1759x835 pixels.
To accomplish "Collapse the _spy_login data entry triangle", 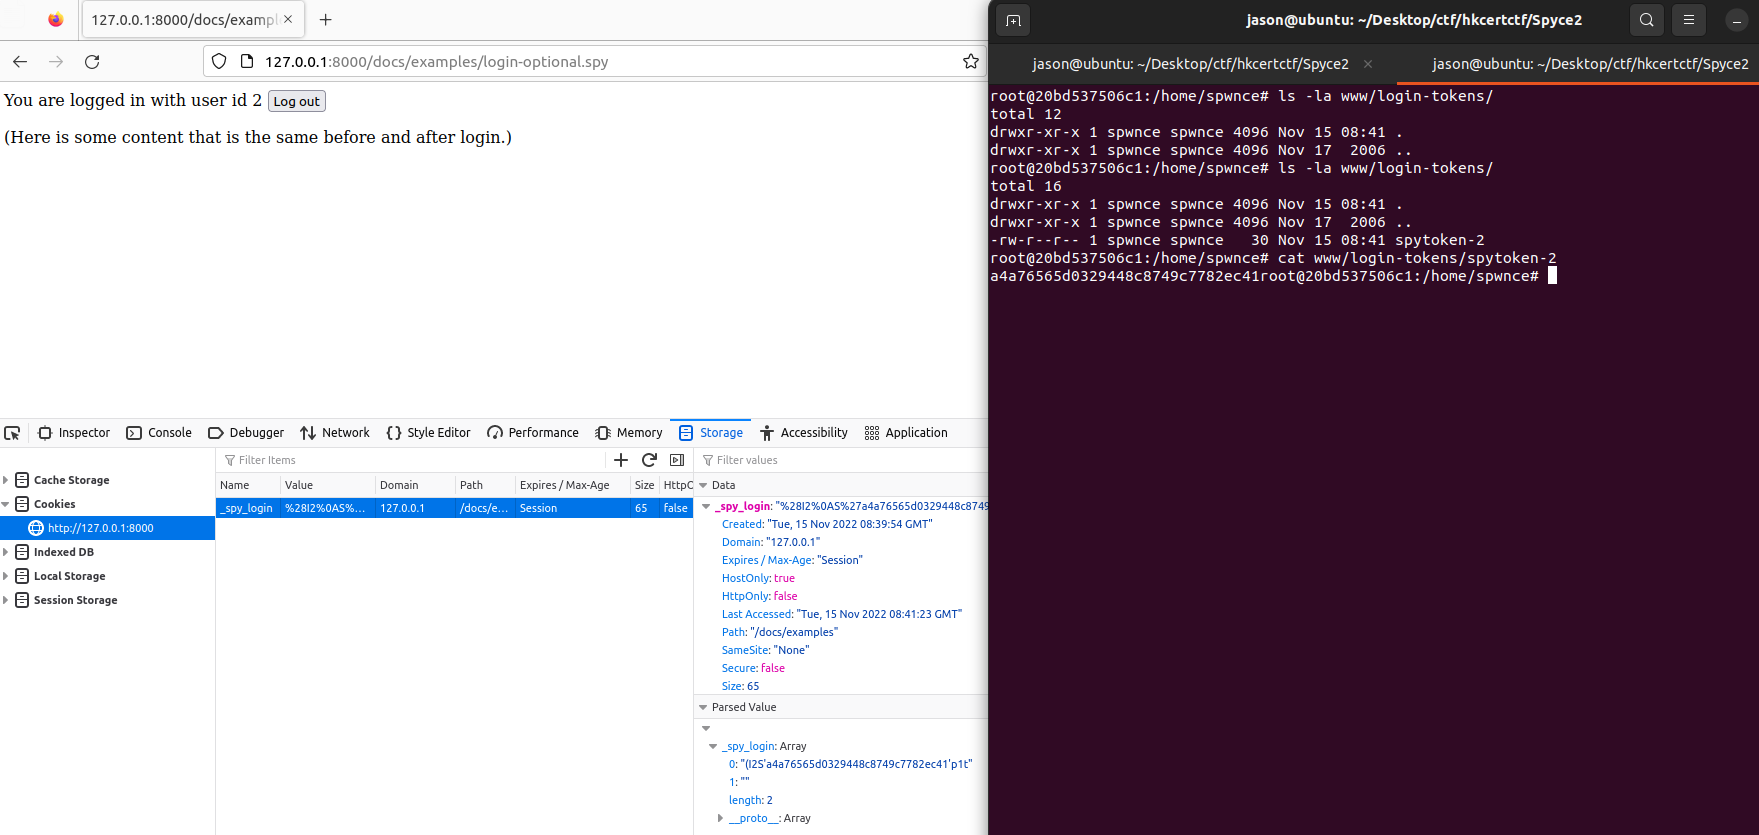I will point(706,506).
